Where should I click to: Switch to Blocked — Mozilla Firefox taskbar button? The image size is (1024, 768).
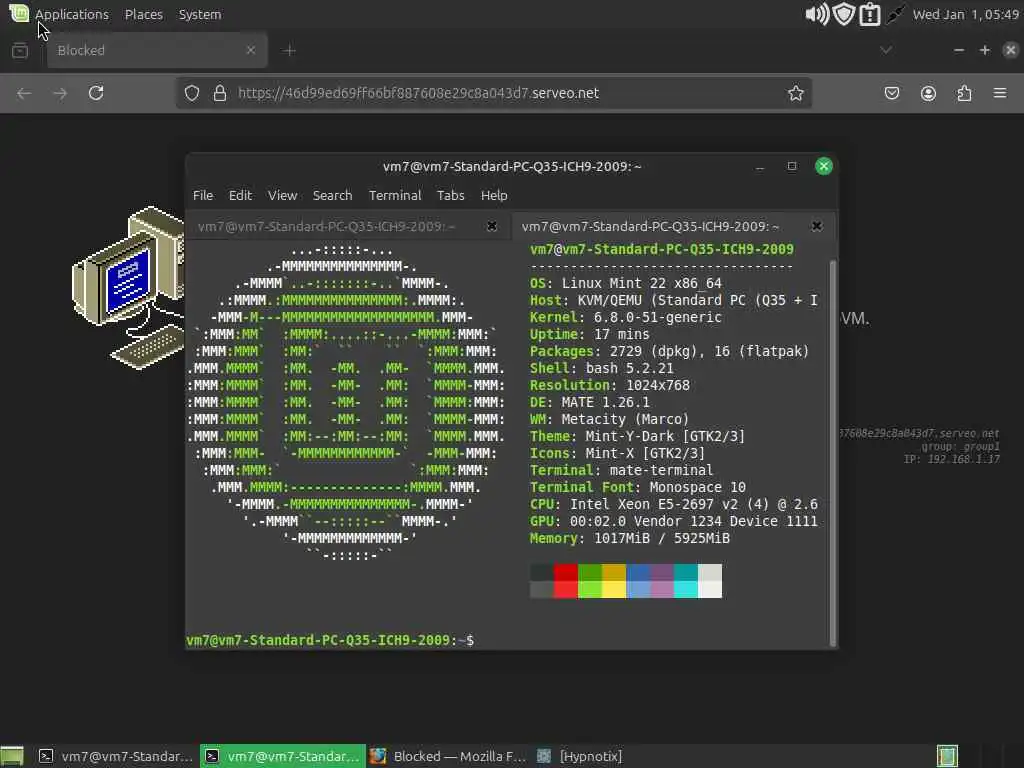449,756
